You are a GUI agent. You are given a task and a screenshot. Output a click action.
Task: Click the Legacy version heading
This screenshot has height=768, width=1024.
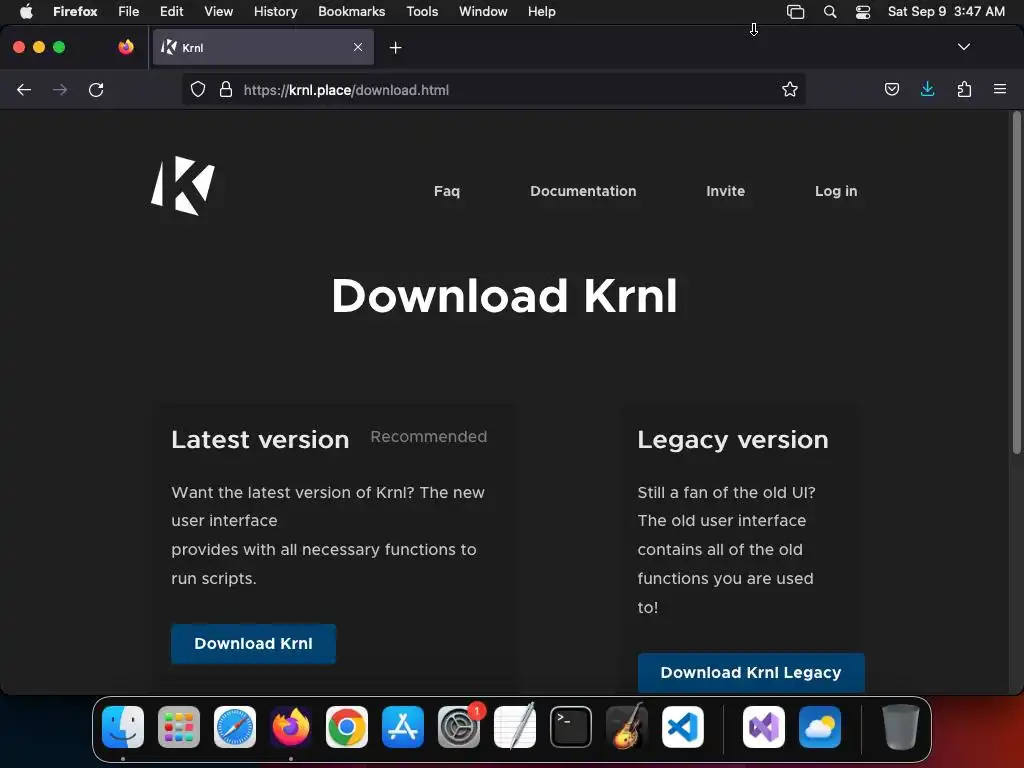click(x=733, y=440)
